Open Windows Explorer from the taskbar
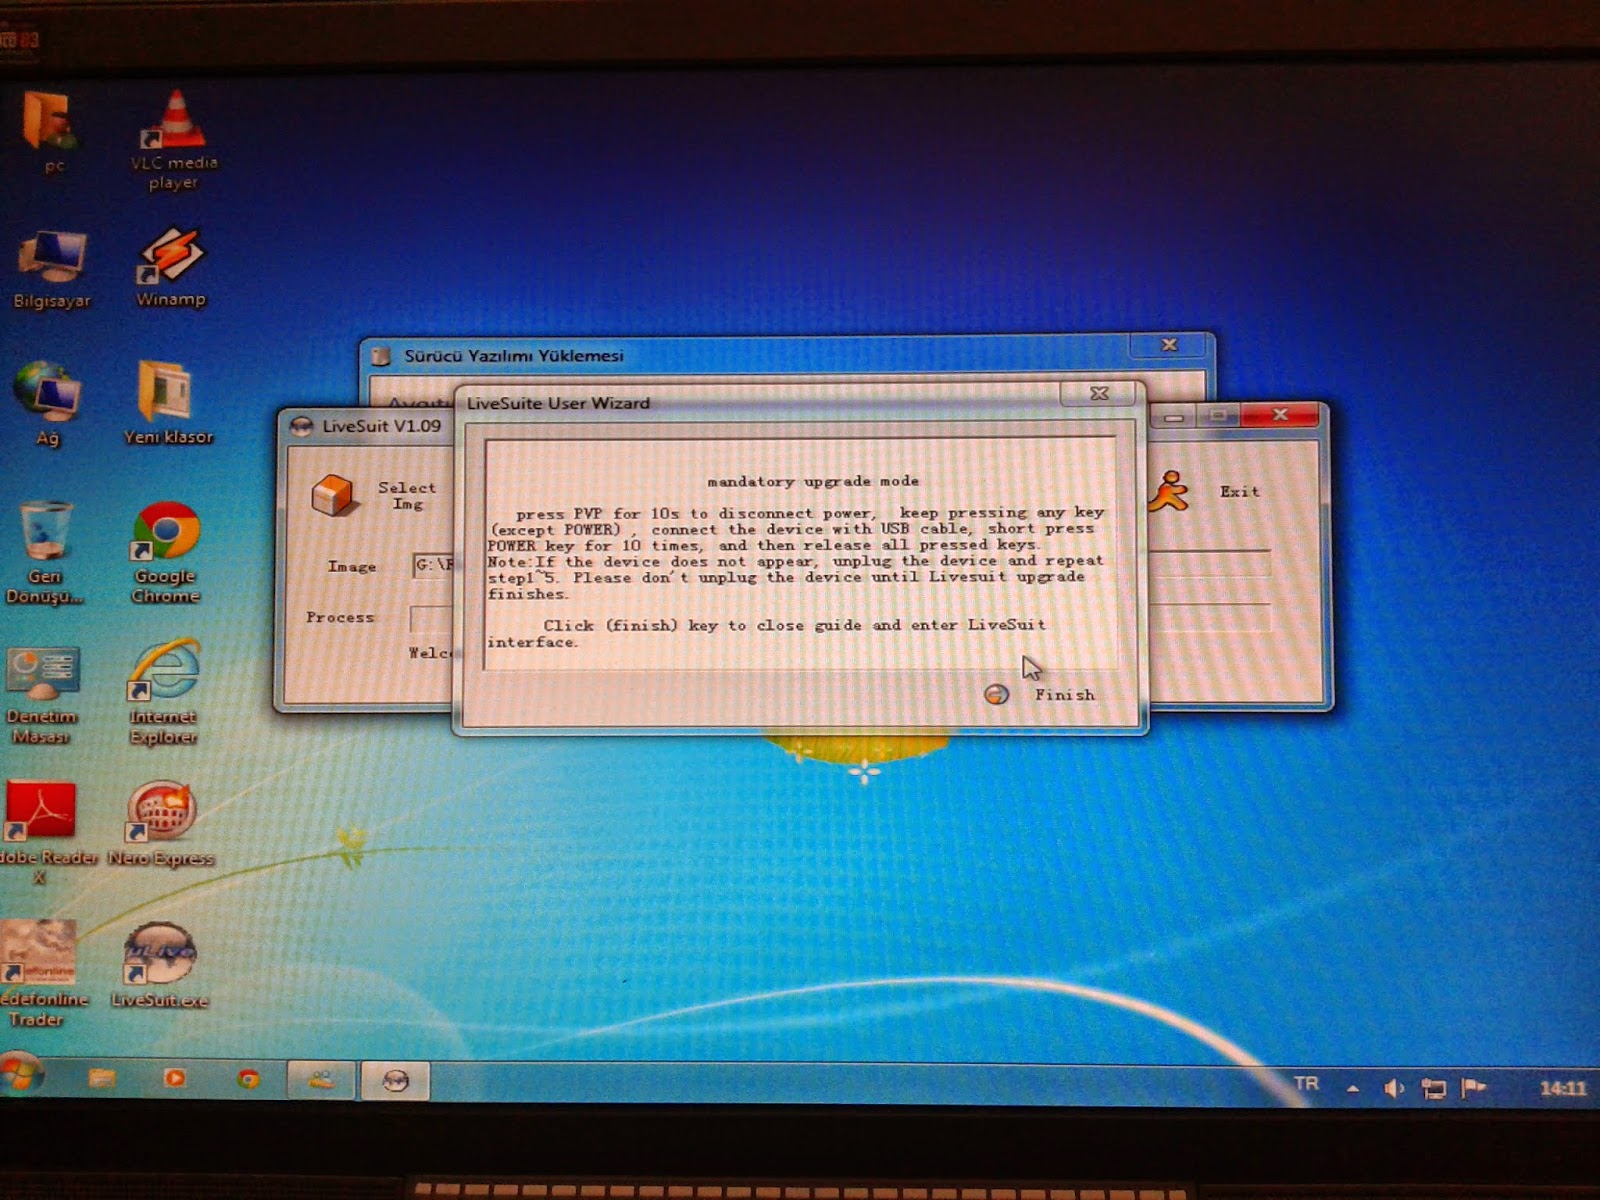Screen dimensions: 1600x1200 101,1078
